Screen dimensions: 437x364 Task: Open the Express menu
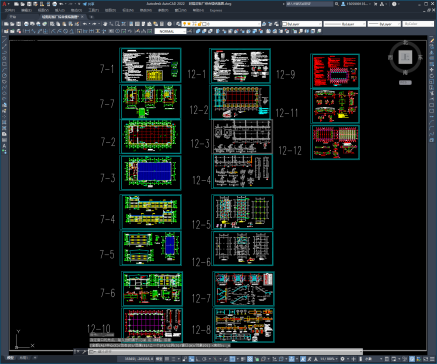click(216, 10)
